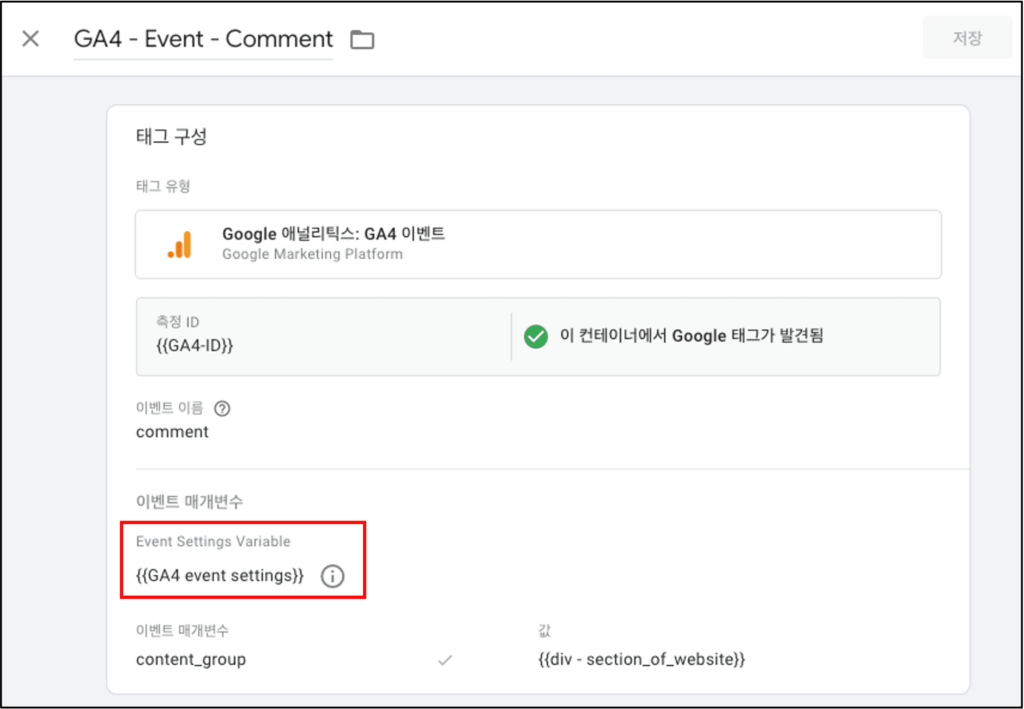This screenshot has width=1024, height=709.
Task: Click the green checkmark Google tag status icon
Action: tap(536, 337)
